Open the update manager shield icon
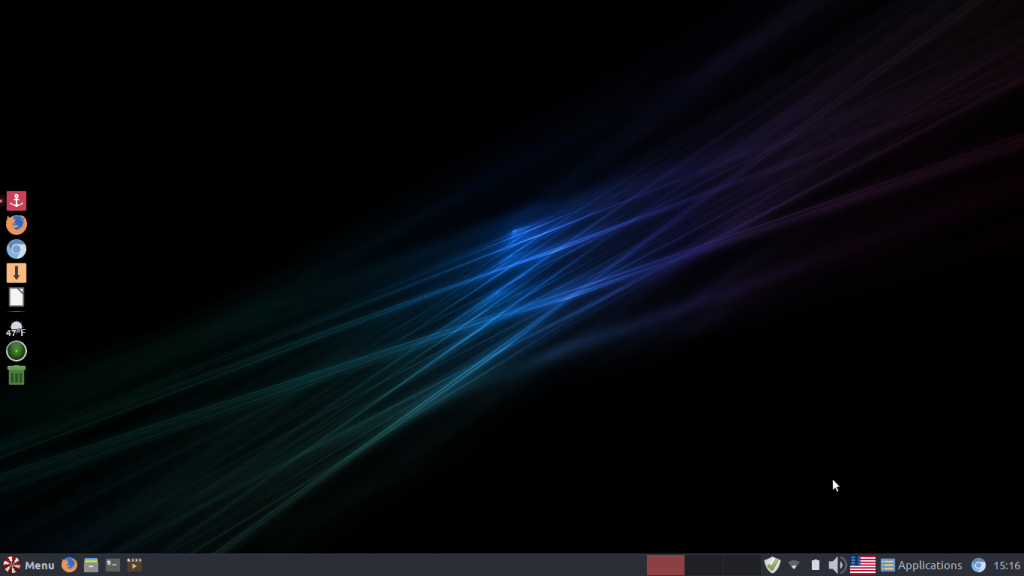 [773, 565]
